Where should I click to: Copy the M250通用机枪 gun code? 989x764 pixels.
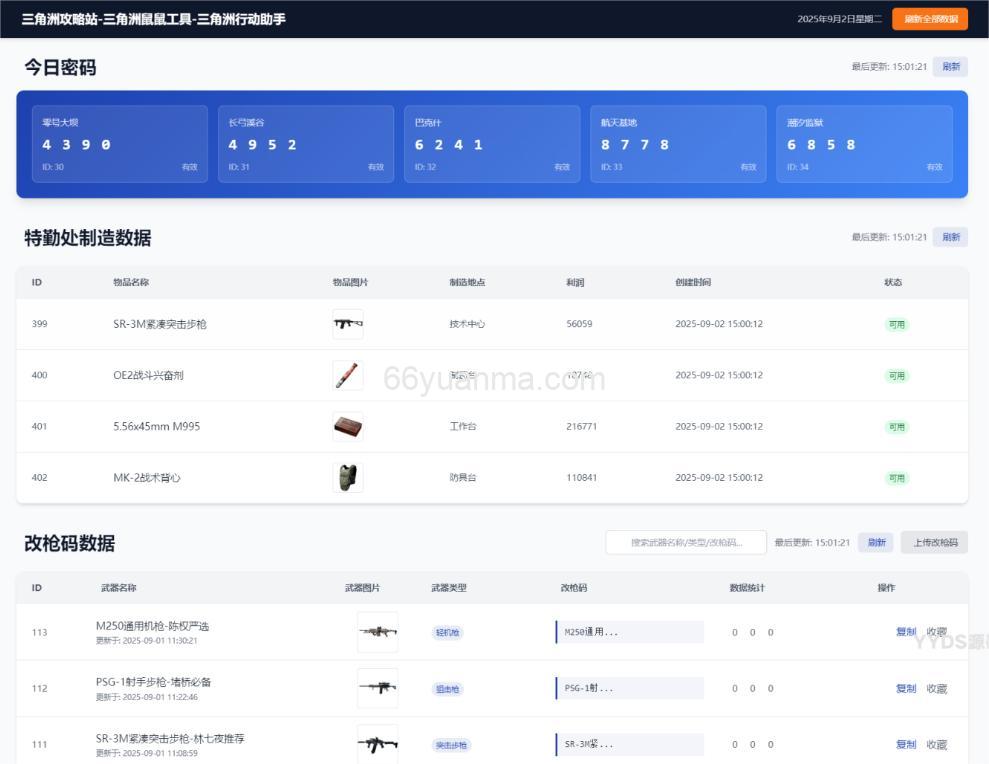[905, 632]
